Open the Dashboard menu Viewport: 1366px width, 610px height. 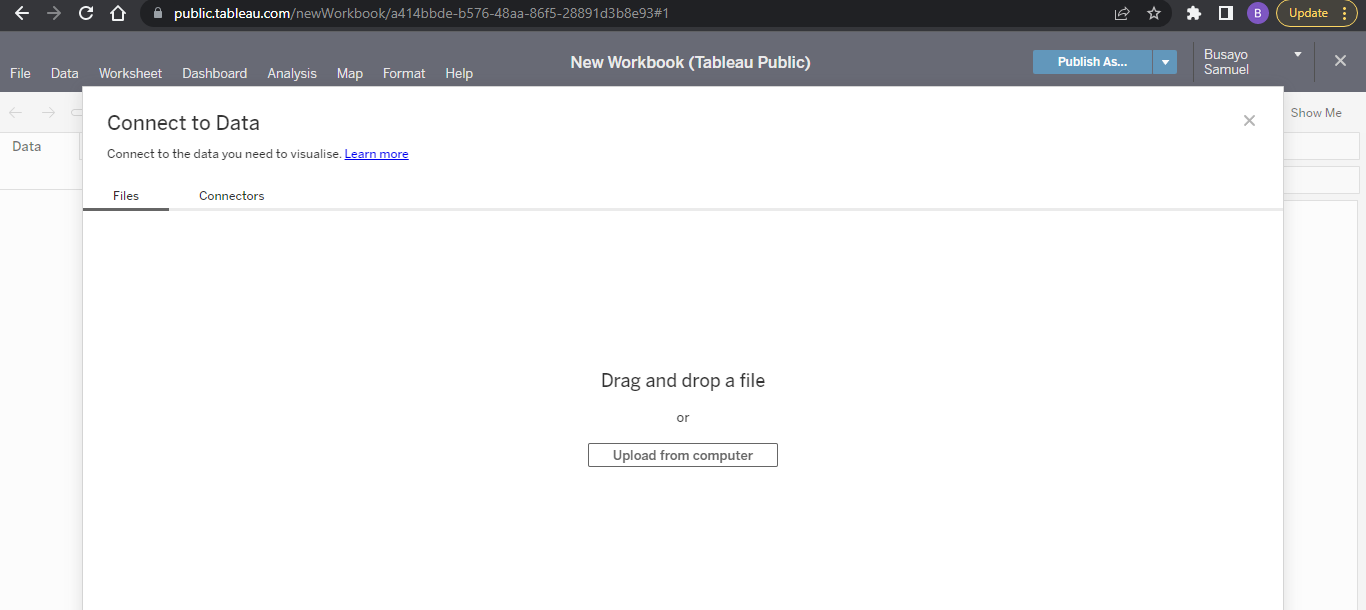(214, 73)
